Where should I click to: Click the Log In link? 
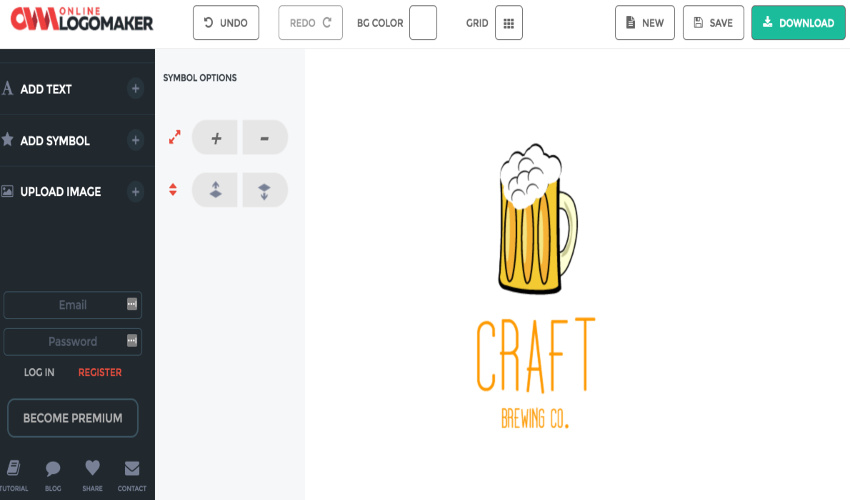39,373
